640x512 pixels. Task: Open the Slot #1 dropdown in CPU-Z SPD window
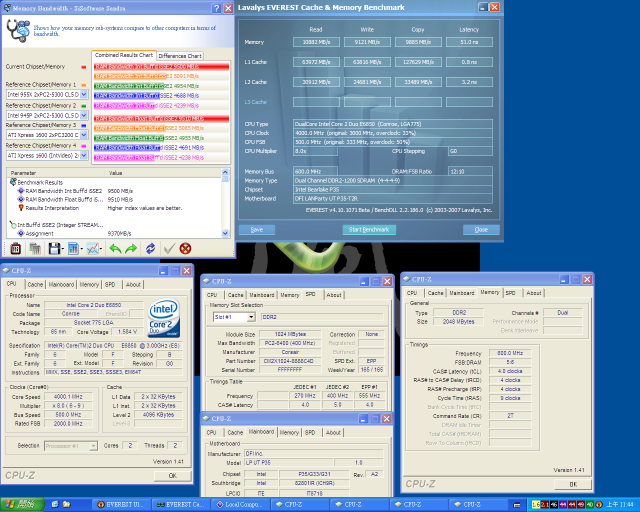tap(251, 317)
